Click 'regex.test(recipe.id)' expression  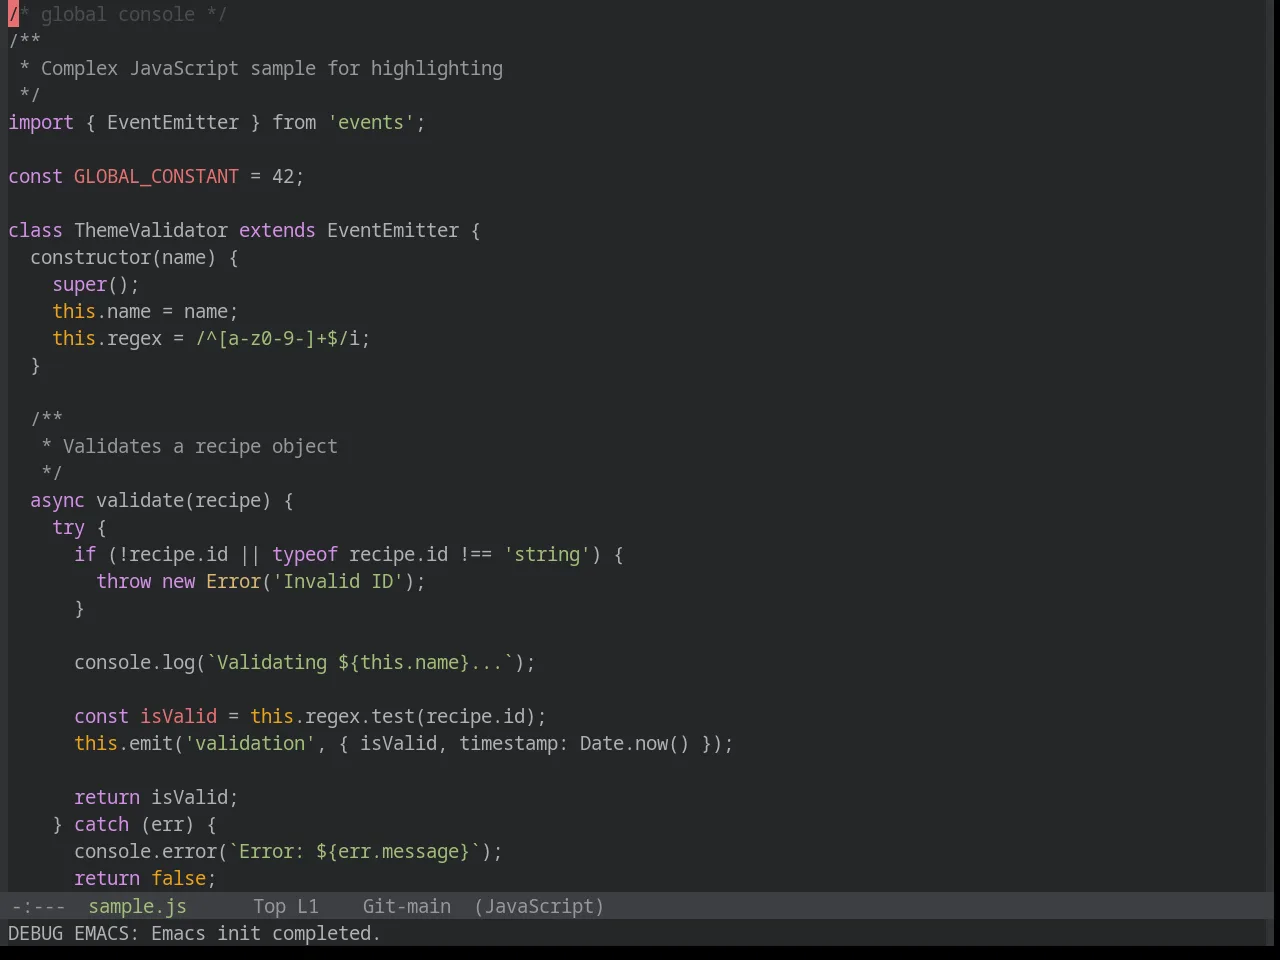point(420,716)
